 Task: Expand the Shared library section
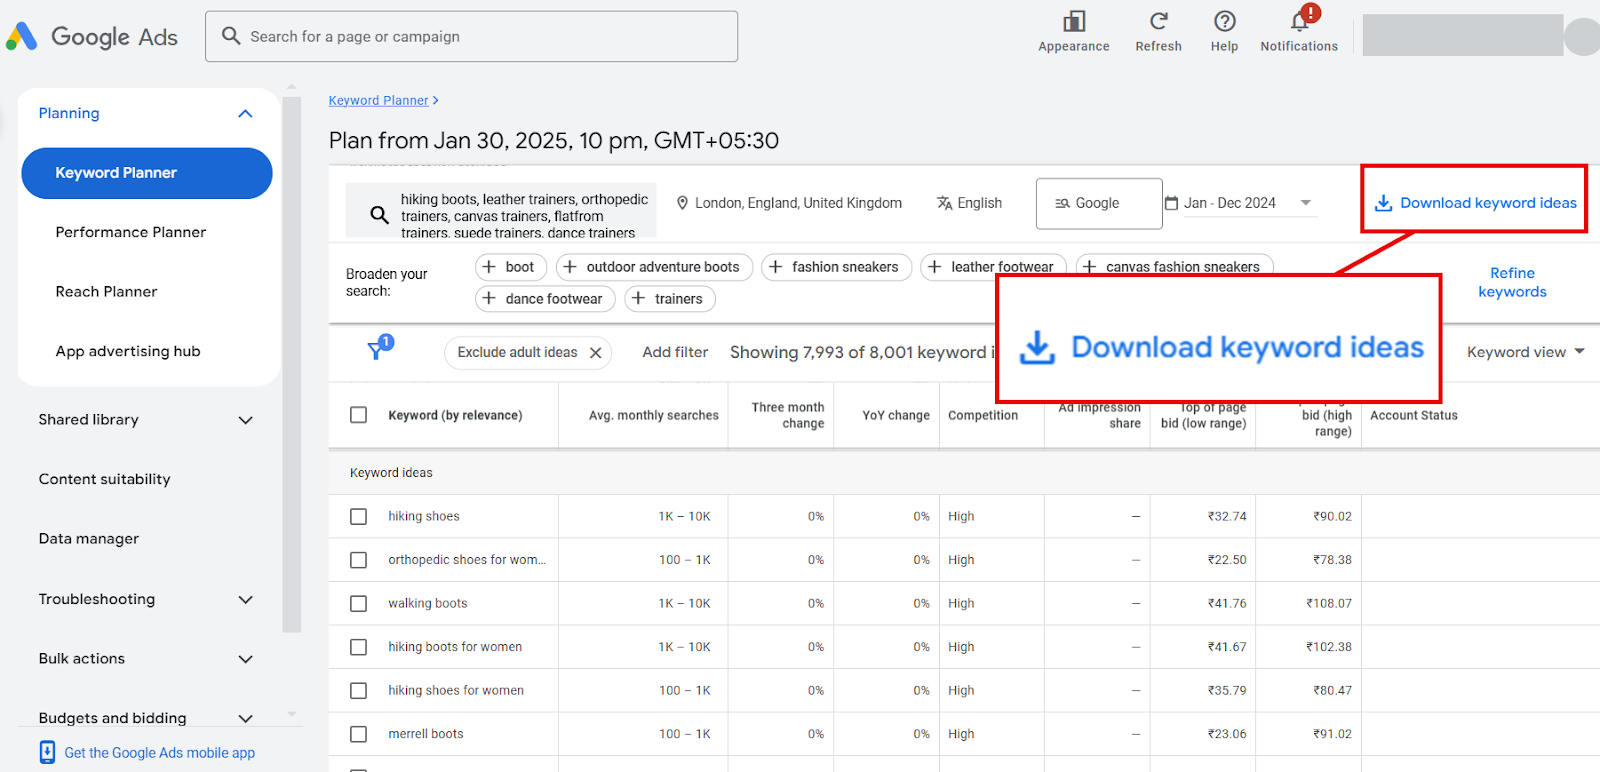point(245,420)
